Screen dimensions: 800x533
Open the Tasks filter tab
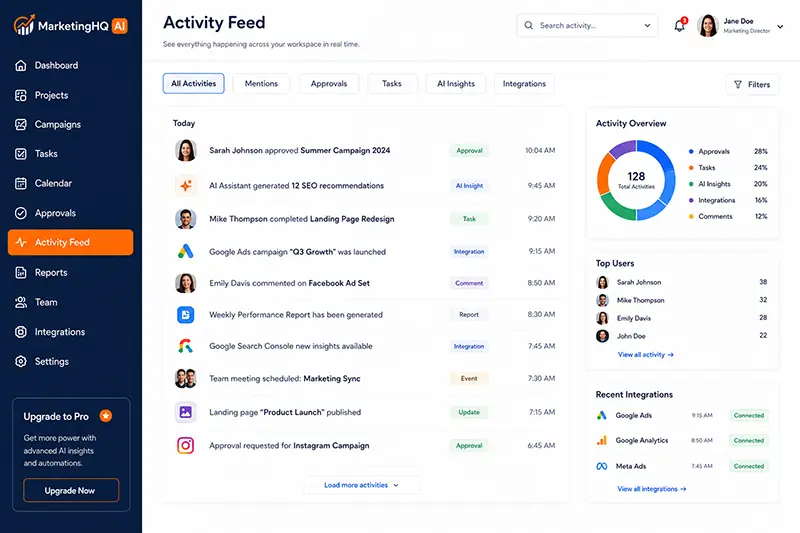pyautogui.click(x=392, y=84)
